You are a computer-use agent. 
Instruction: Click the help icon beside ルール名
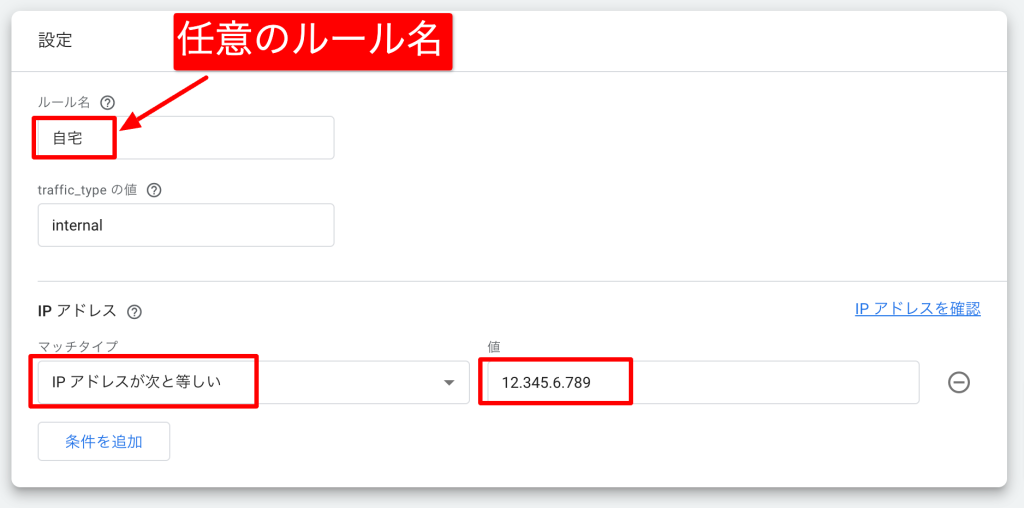108,102
